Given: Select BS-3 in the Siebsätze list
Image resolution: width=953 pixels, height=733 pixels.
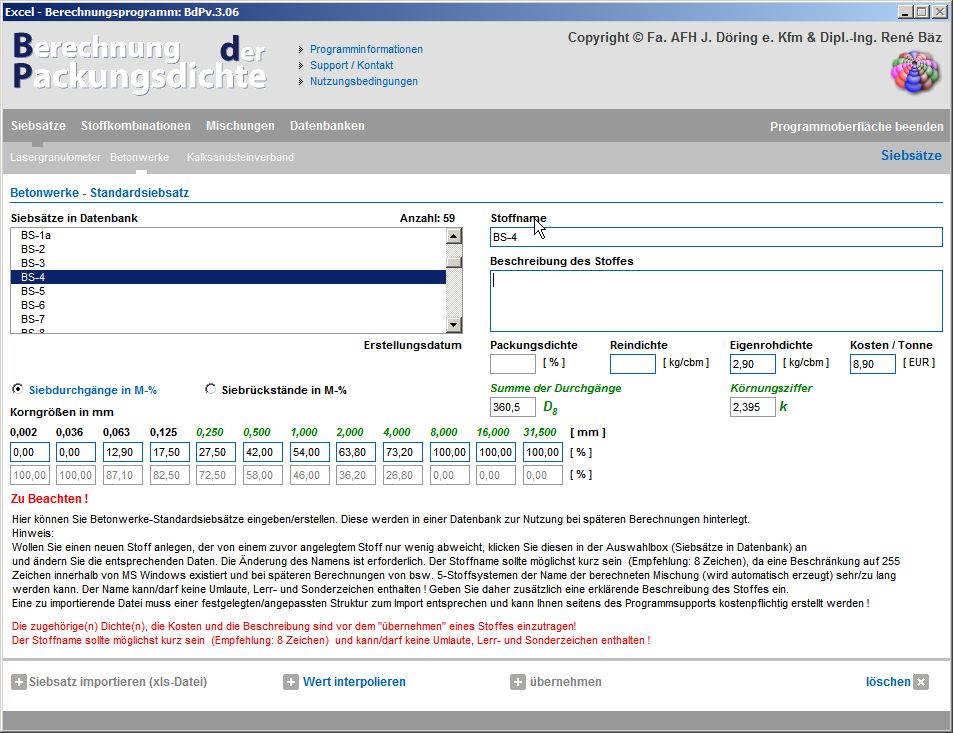Looking at the screenshot, I should click(228, 263).
